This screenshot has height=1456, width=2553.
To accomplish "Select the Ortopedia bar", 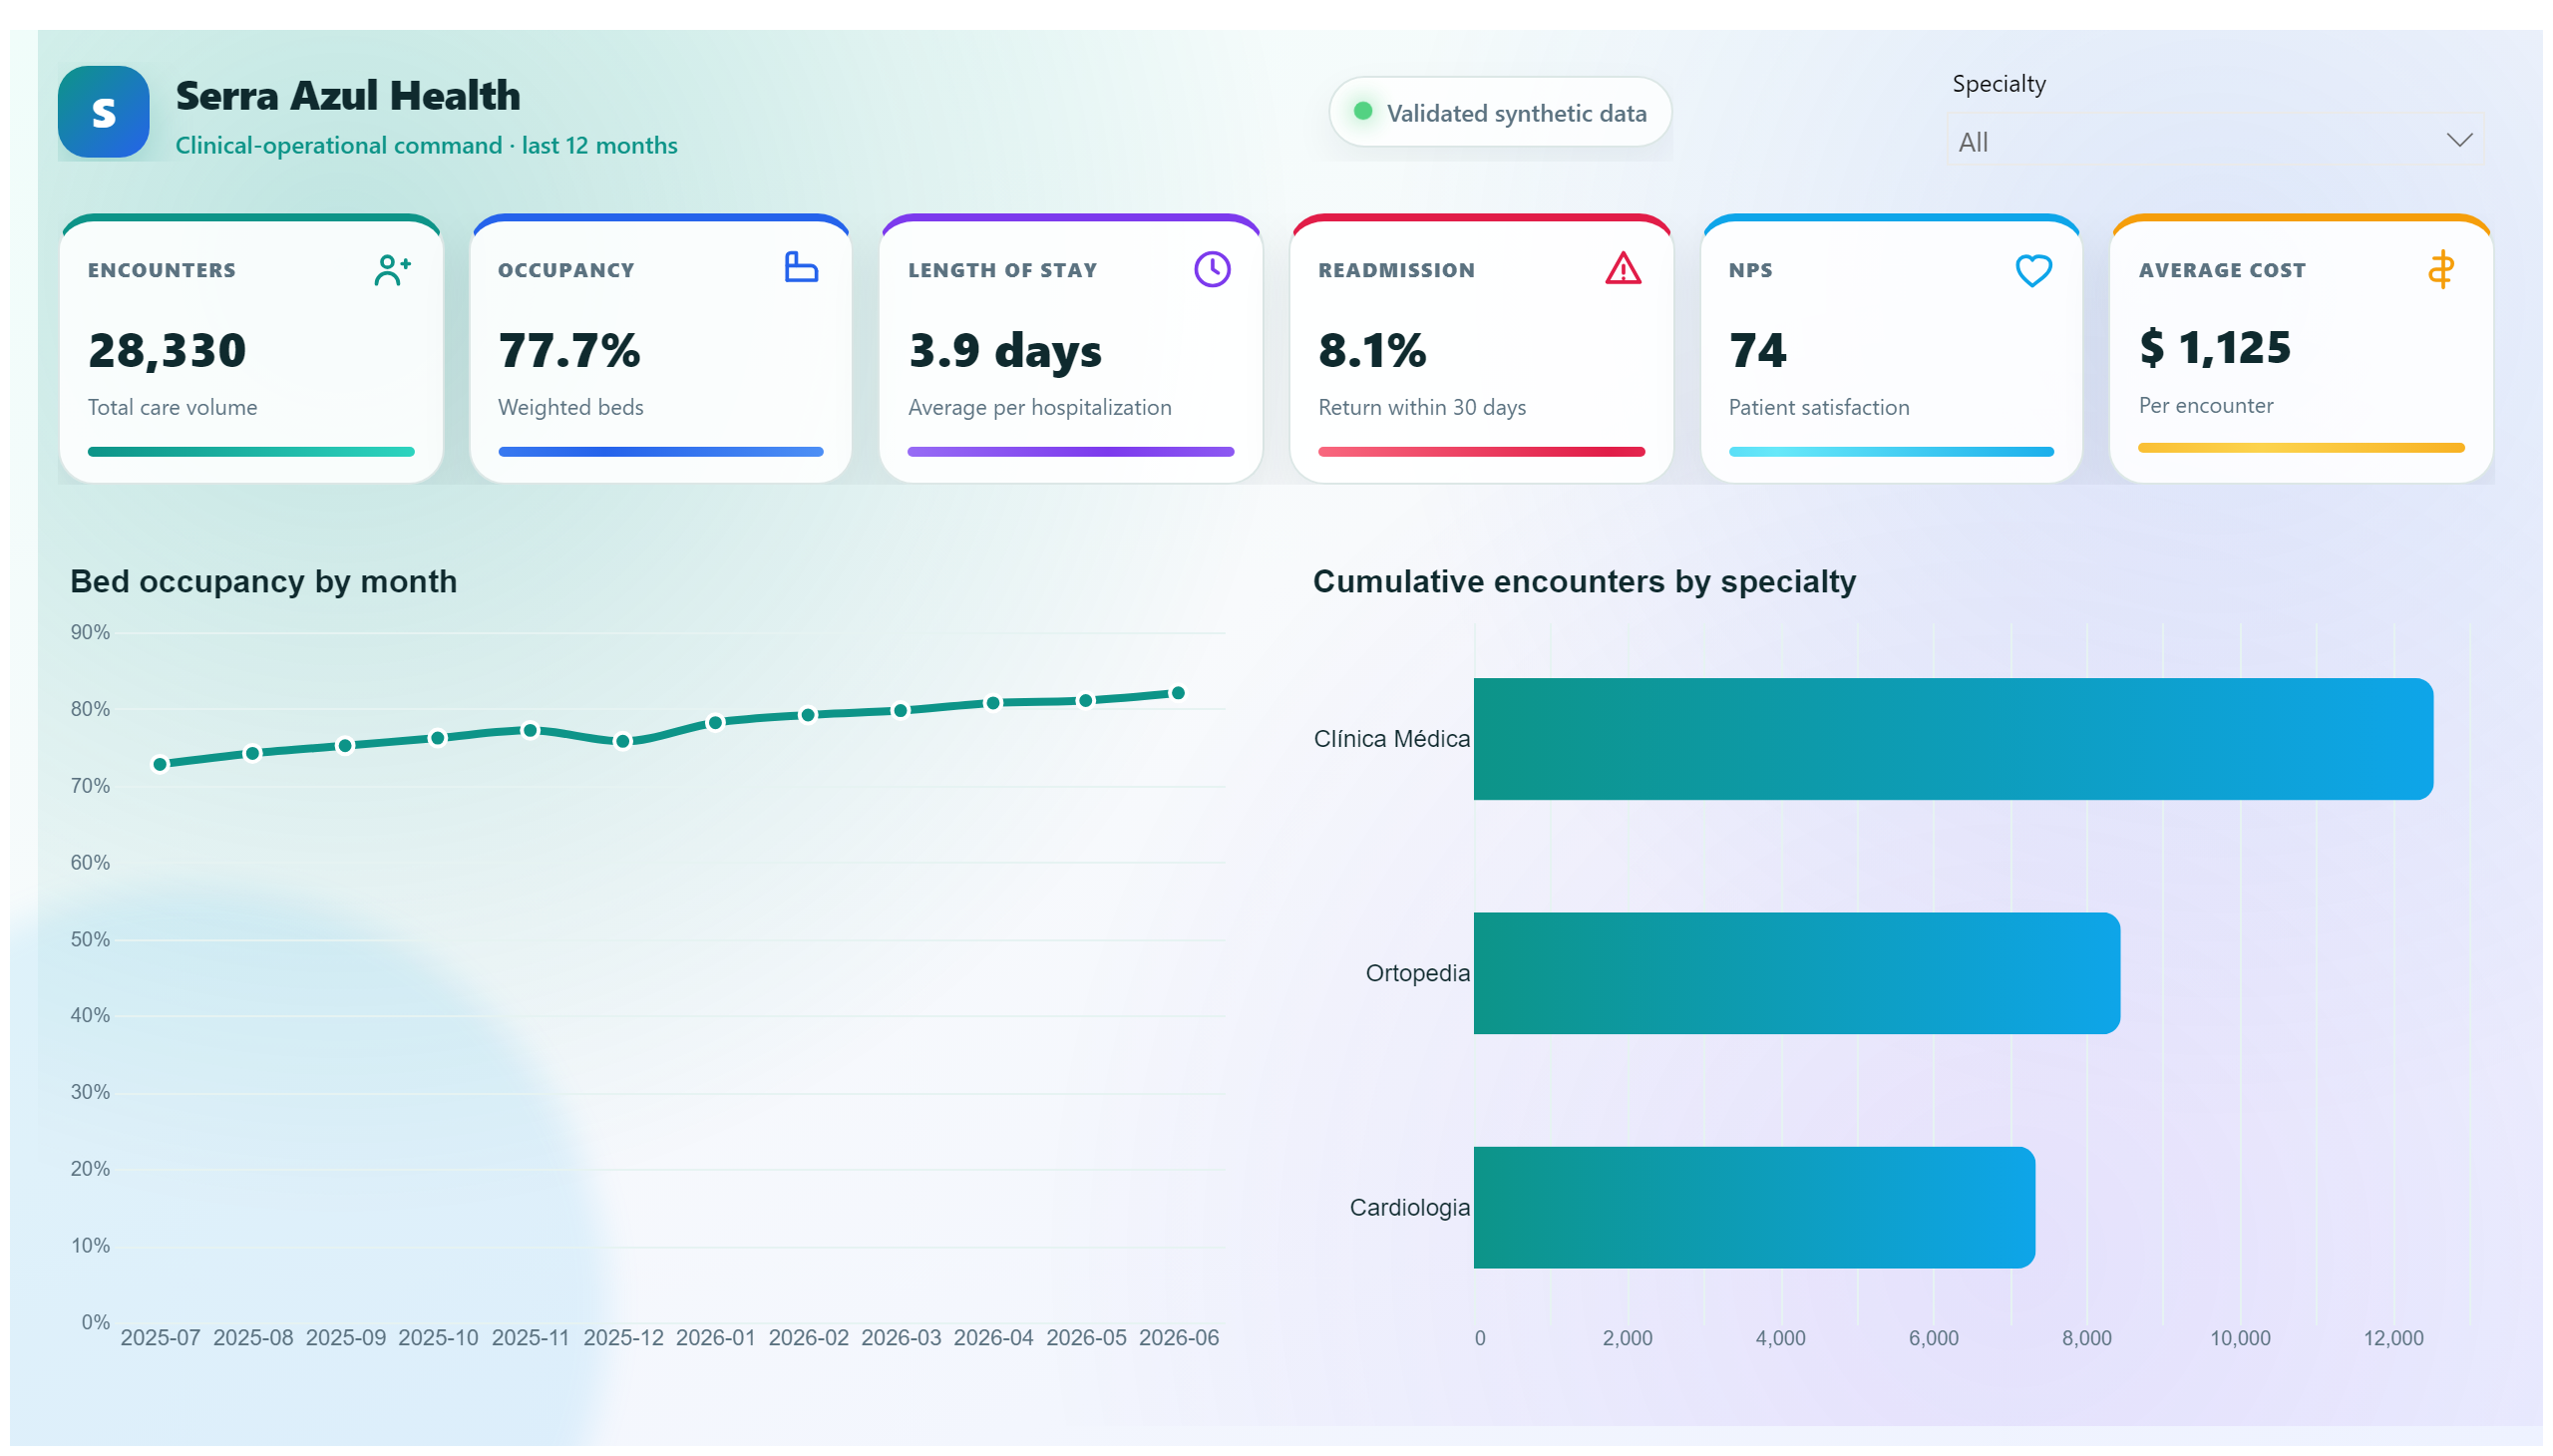I will [x=1796, y=972].
